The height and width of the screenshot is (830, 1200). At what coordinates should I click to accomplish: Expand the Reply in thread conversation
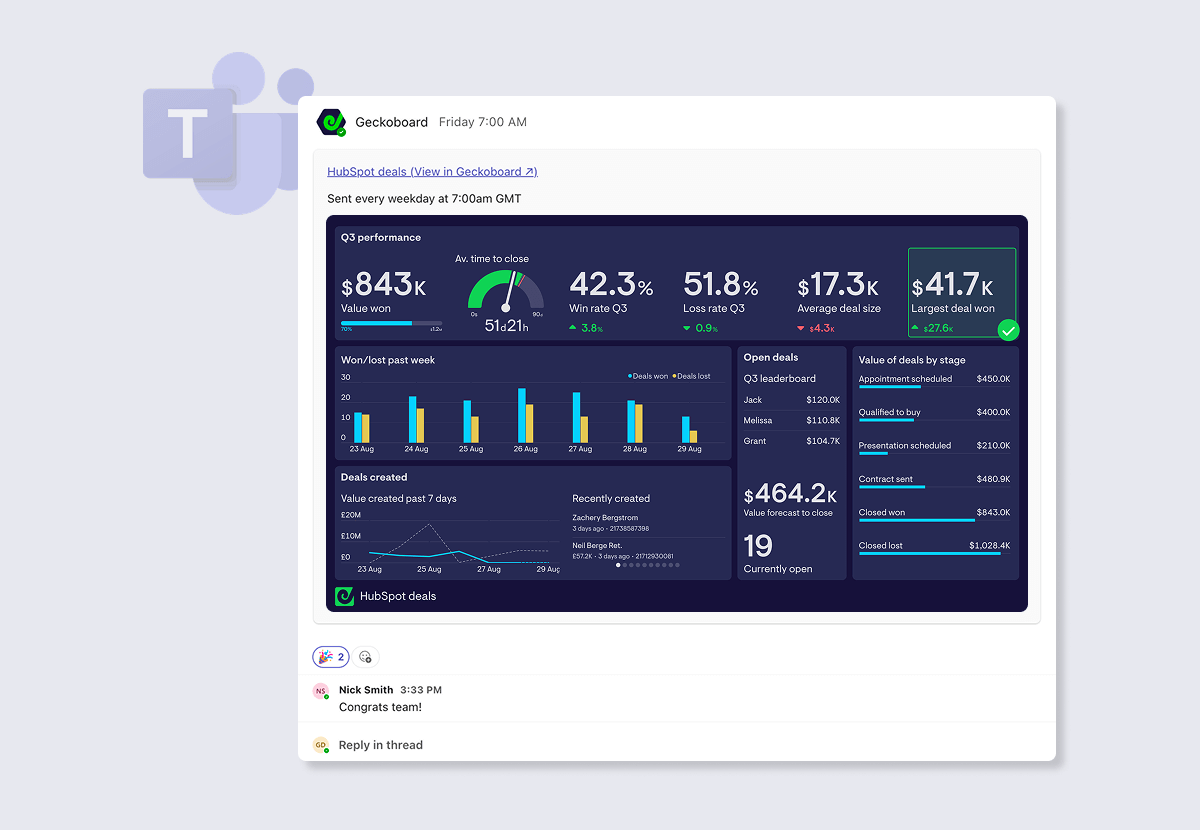[x=380, y=745]
